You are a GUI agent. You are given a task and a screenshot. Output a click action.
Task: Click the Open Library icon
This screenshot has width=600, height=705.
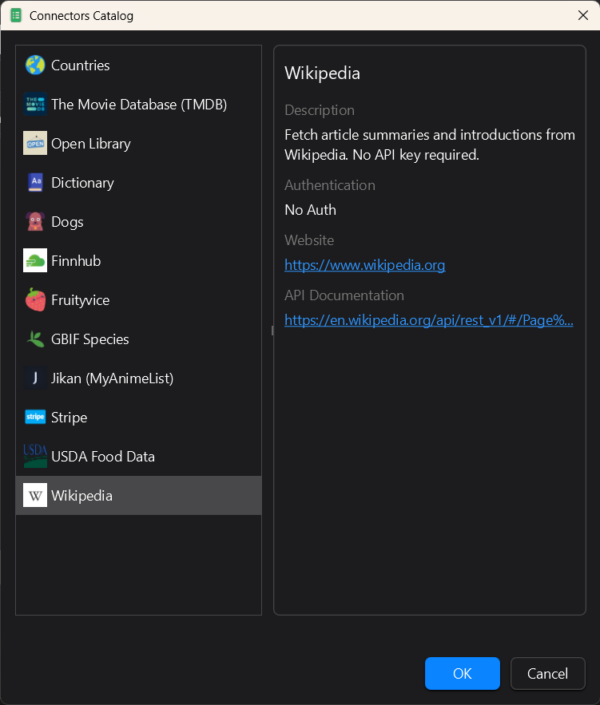[35, 143]
